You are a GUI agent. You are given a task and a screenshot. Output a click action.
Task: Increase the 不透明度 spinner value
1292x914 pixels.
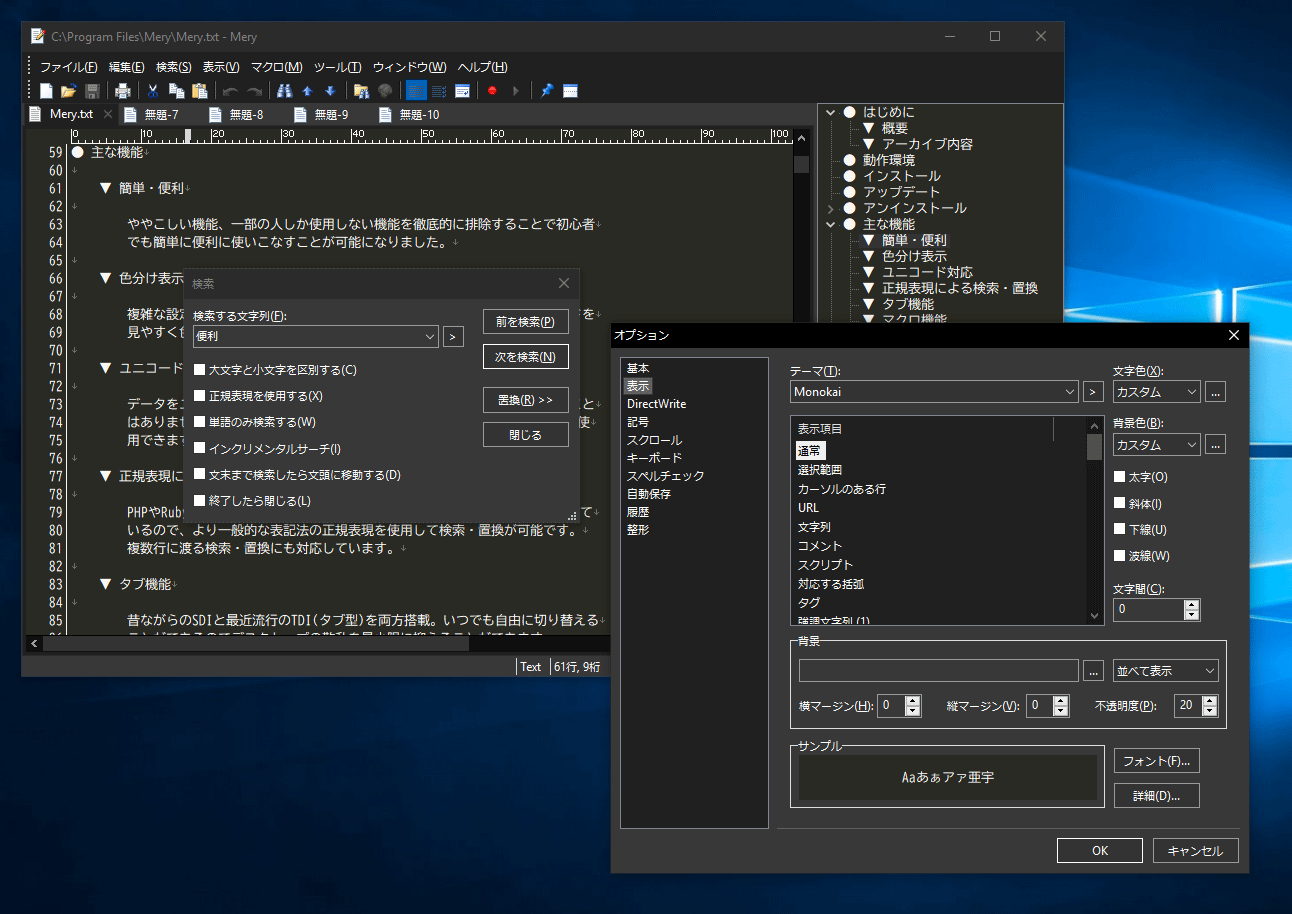pyautogui.click(x=1210, y=700)
